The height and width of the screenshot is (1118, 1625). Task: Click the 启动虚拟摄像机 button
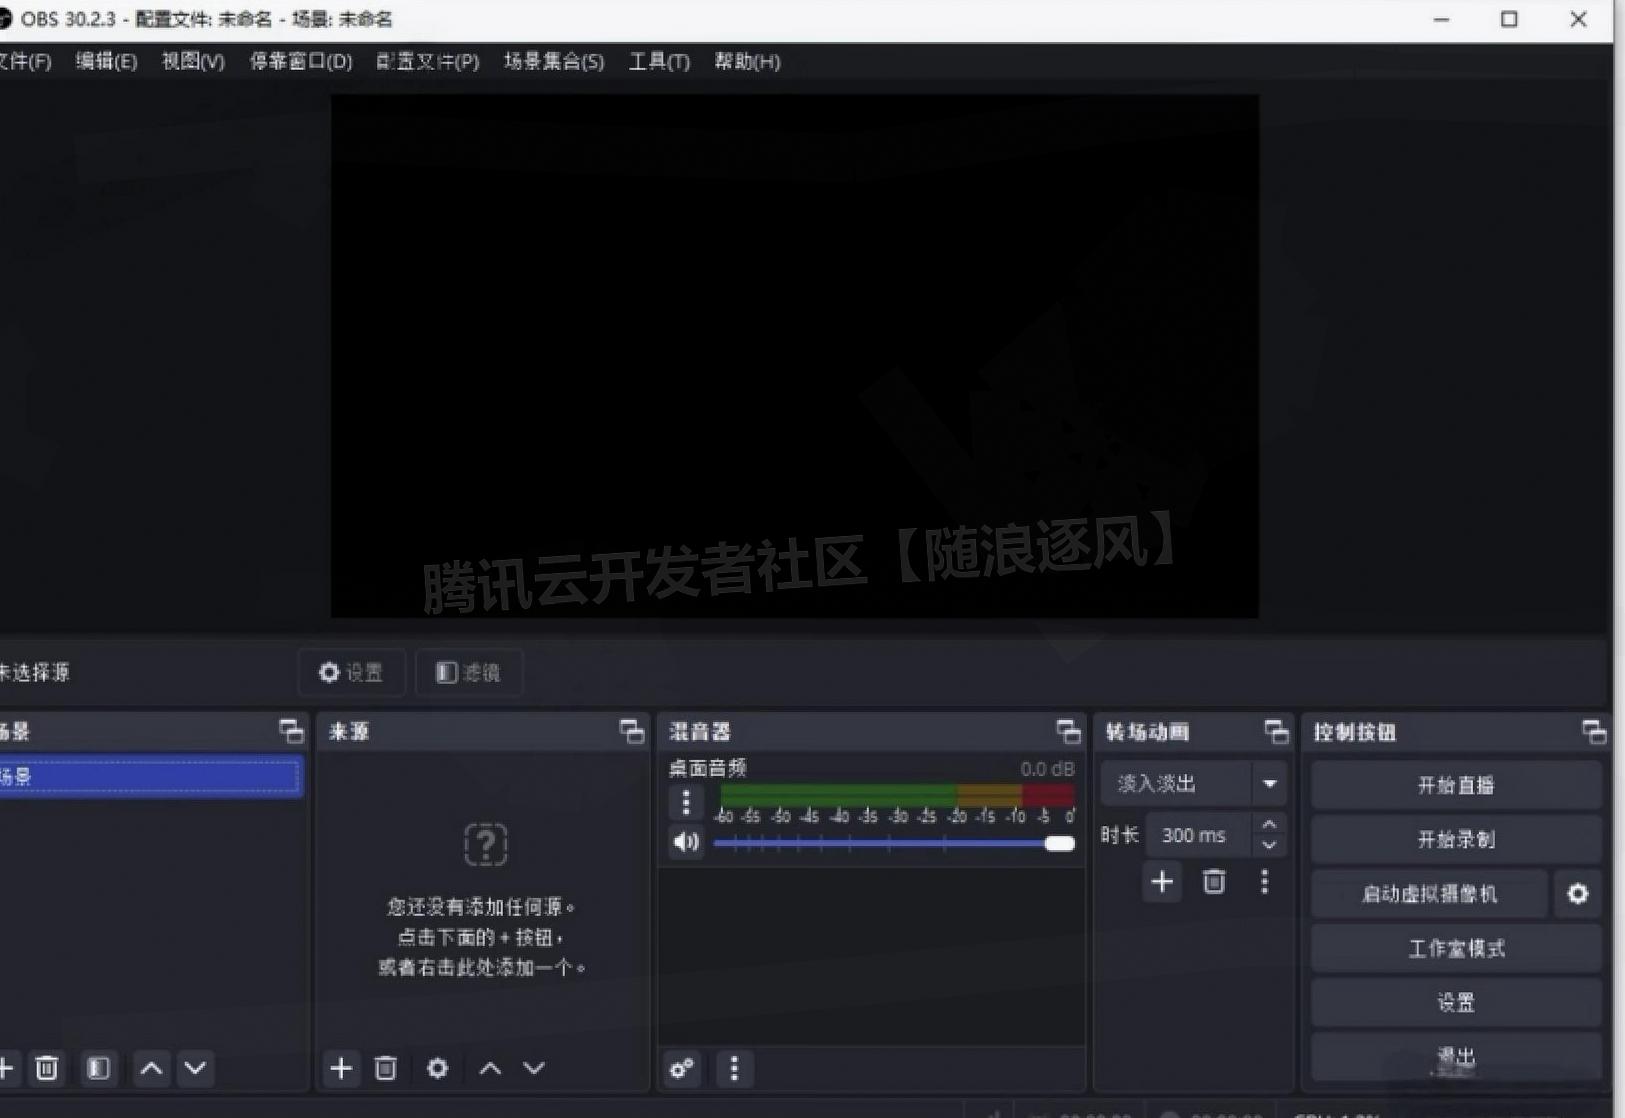coord(1429,894)
